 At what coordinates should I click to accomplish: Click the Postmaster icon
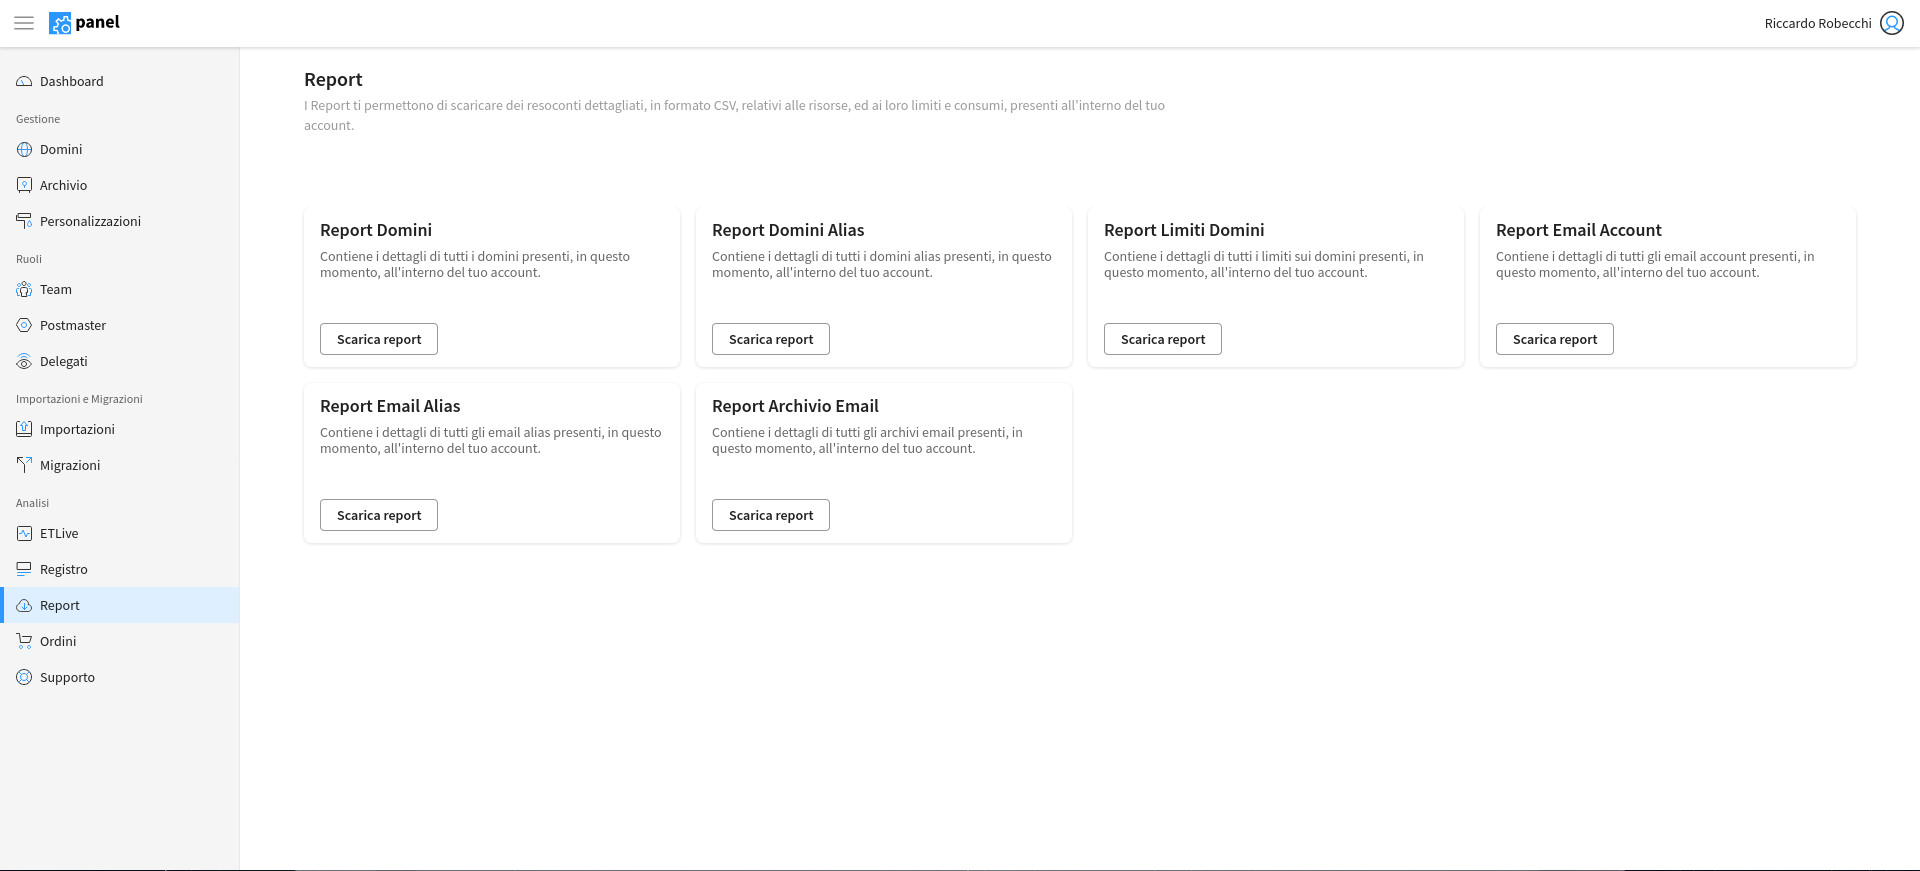(x=24, y=326)
